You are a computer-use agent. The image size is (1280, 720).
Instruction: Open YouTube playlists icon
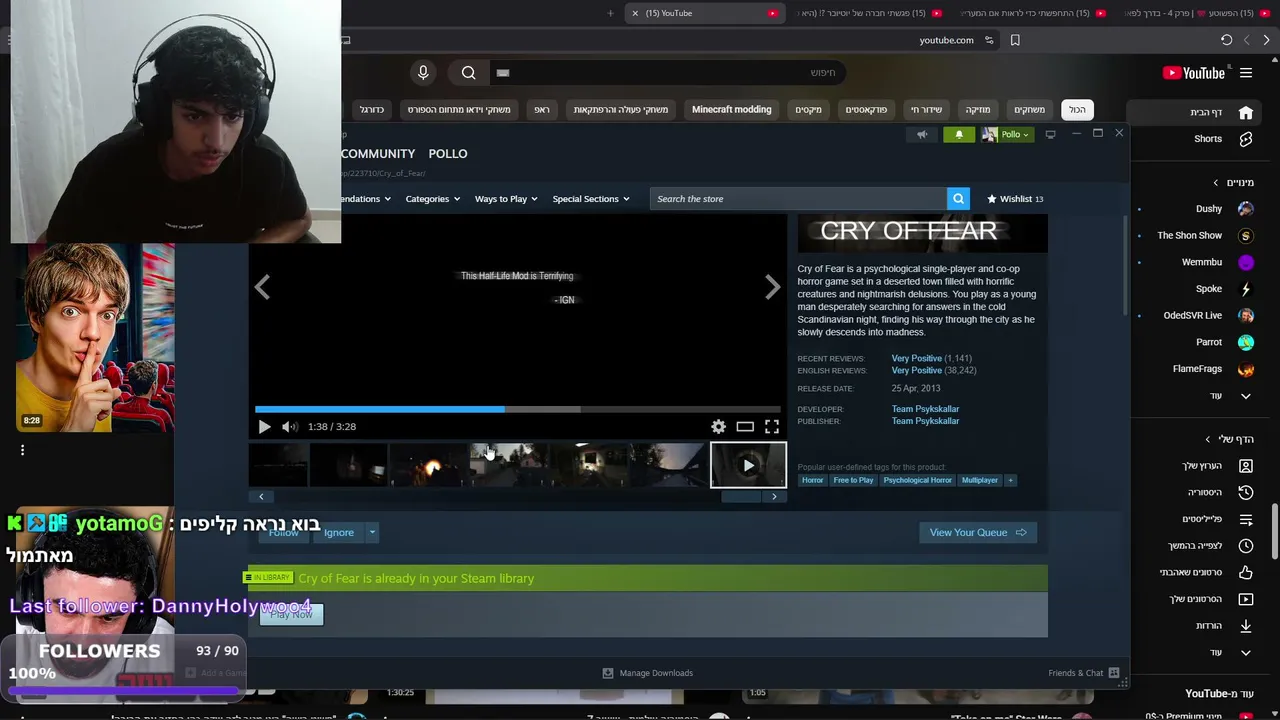tap(1246, 519)
